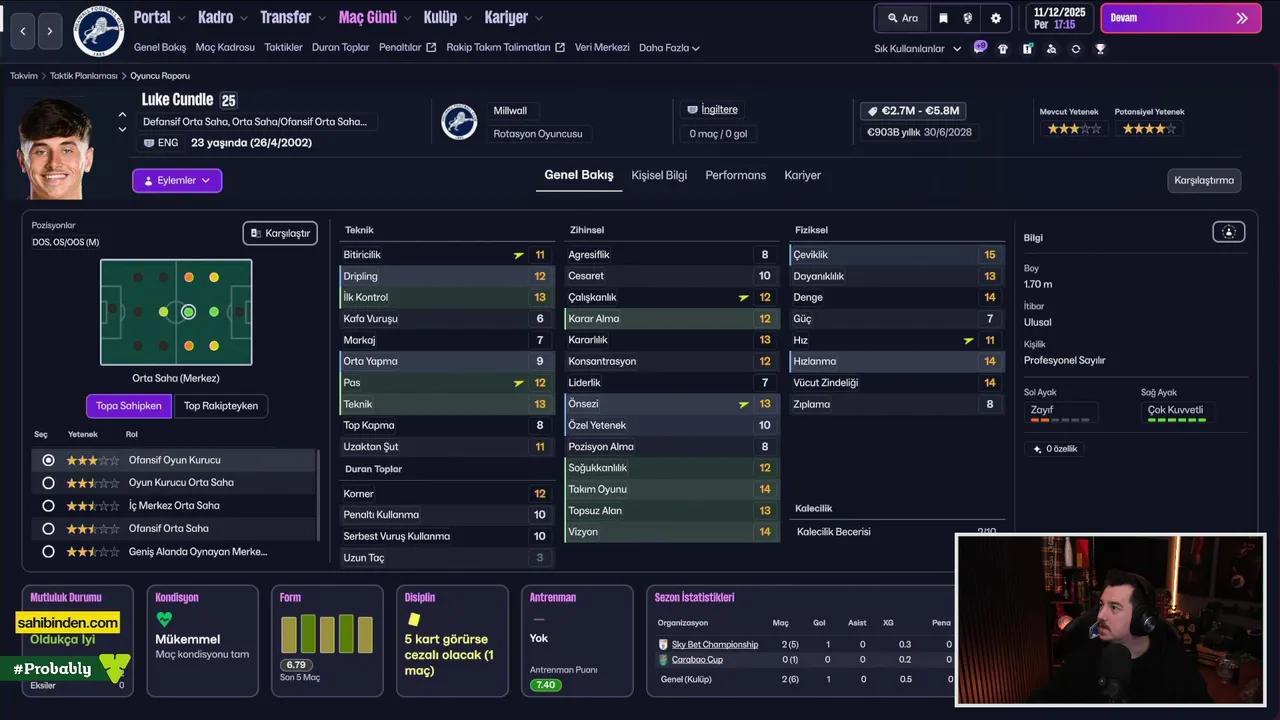This screenshot has height=720, width=1280.
Task: Click the Carabao Cup competition icon
Action: tap(663, 659)
